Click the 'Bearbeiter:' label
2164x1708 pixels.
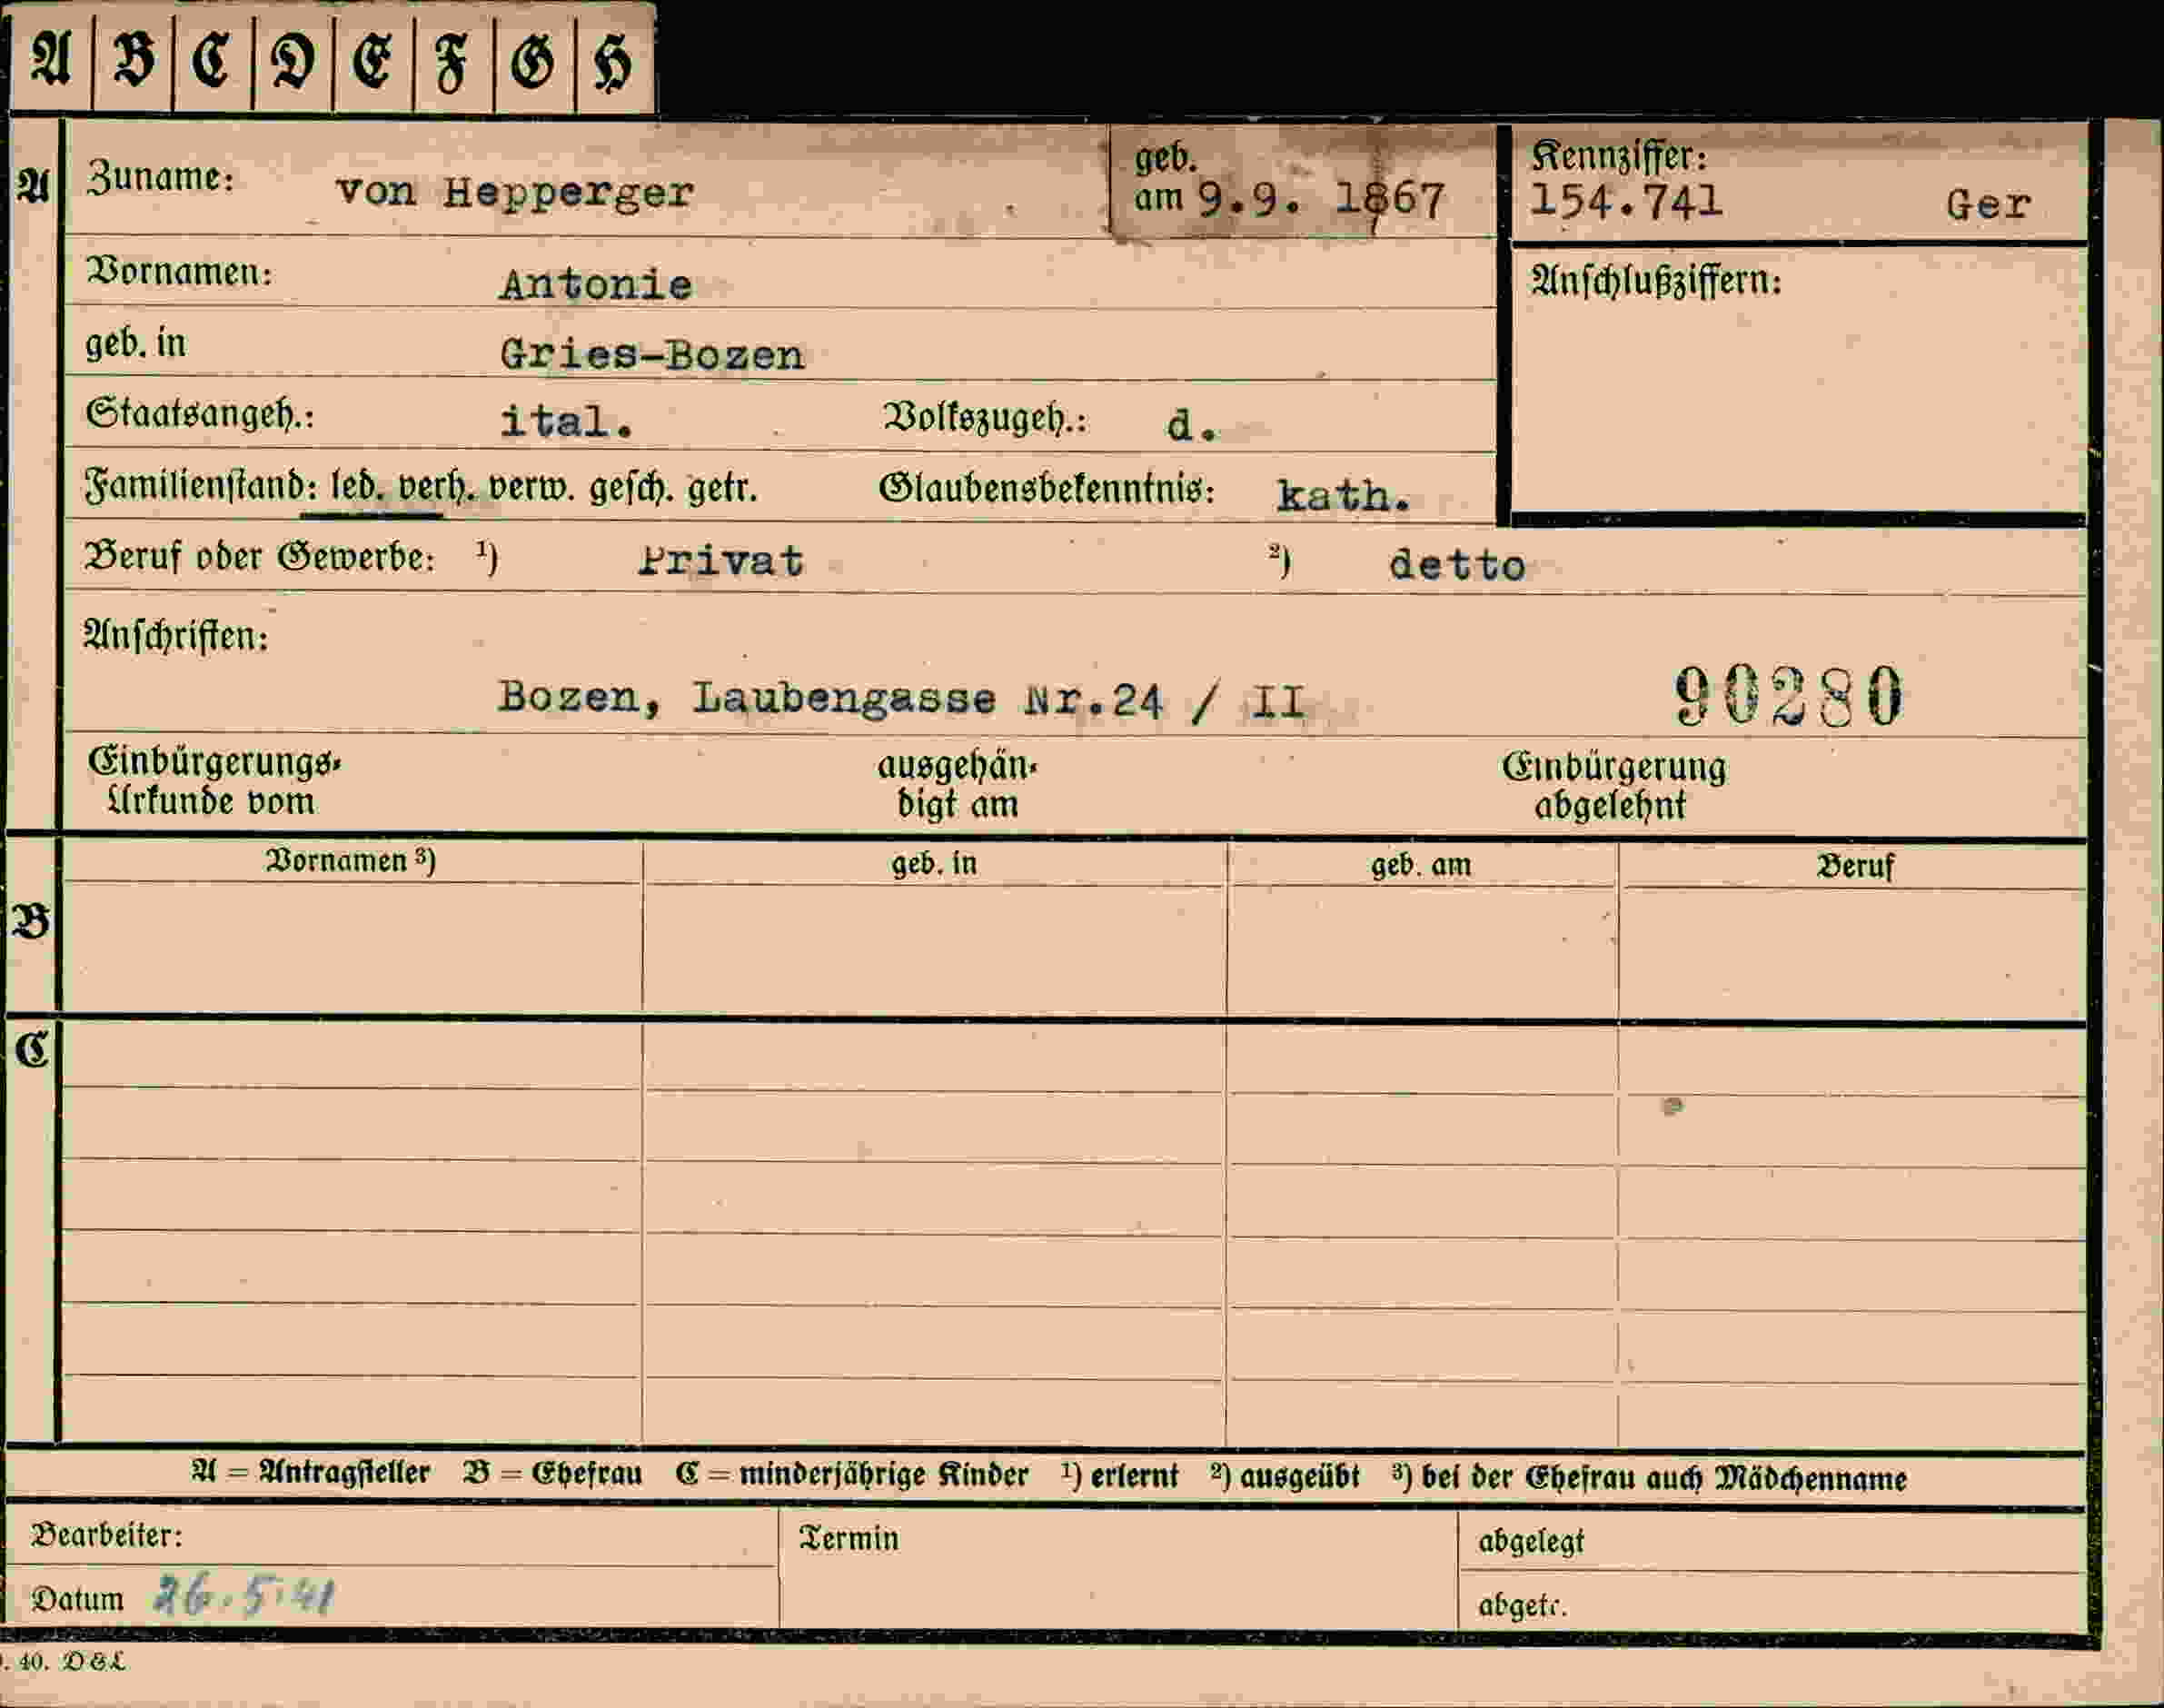(107, 1535)
